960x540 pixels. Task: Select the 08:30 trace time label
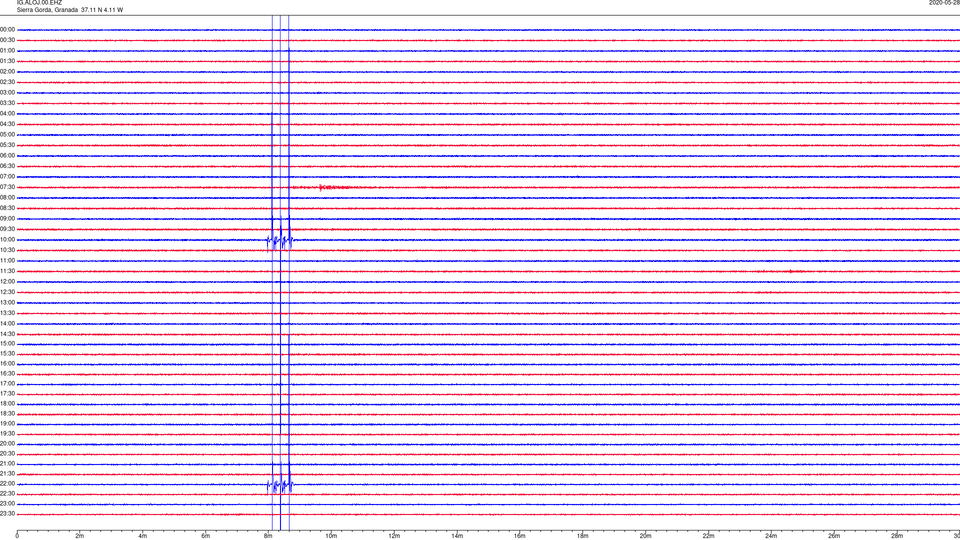(x=7, y=208)
